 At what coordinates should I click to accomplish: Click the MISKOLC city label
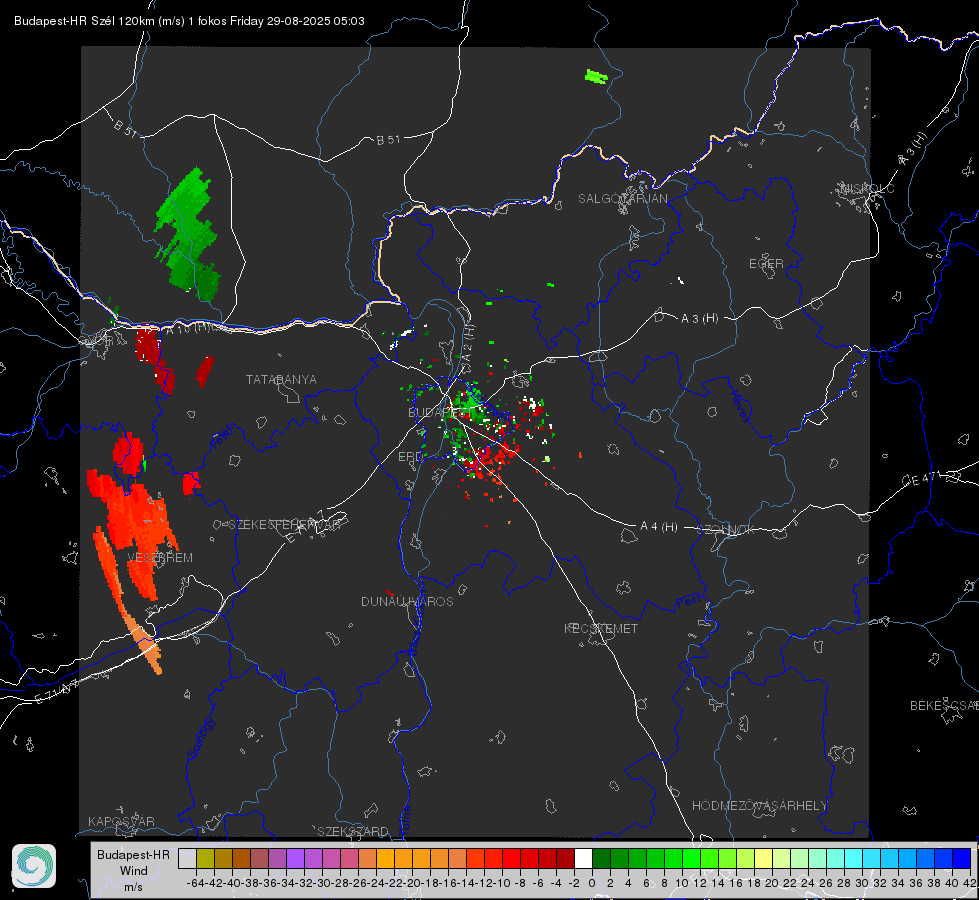(867, 189)
